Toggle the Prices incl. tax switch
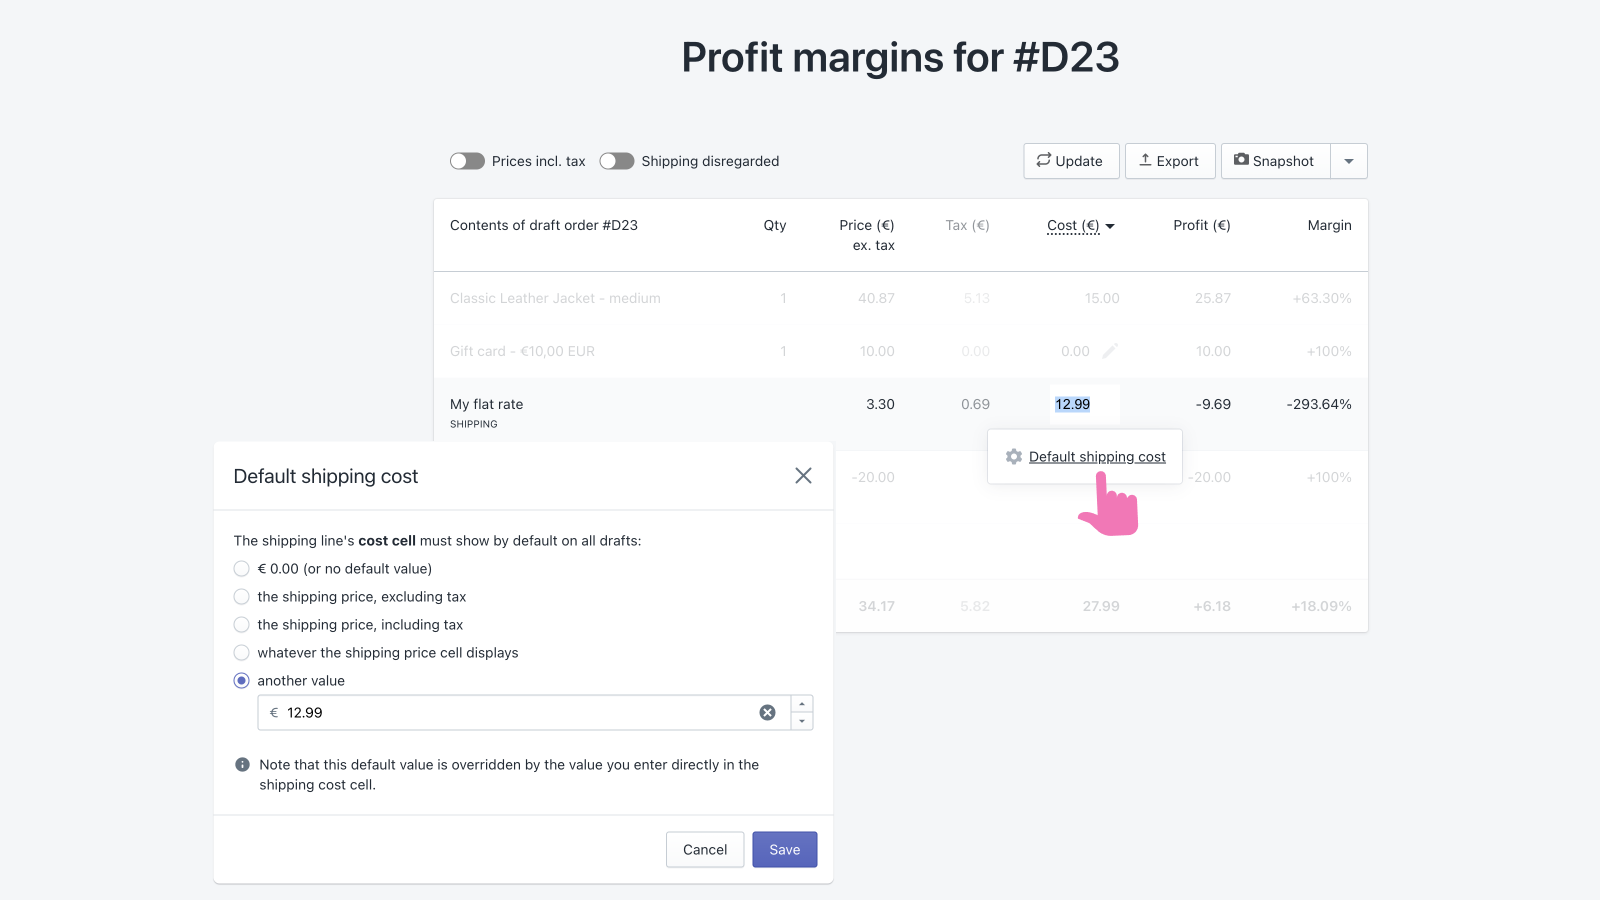The image size is (1600, 900). (x=467, y=161)
